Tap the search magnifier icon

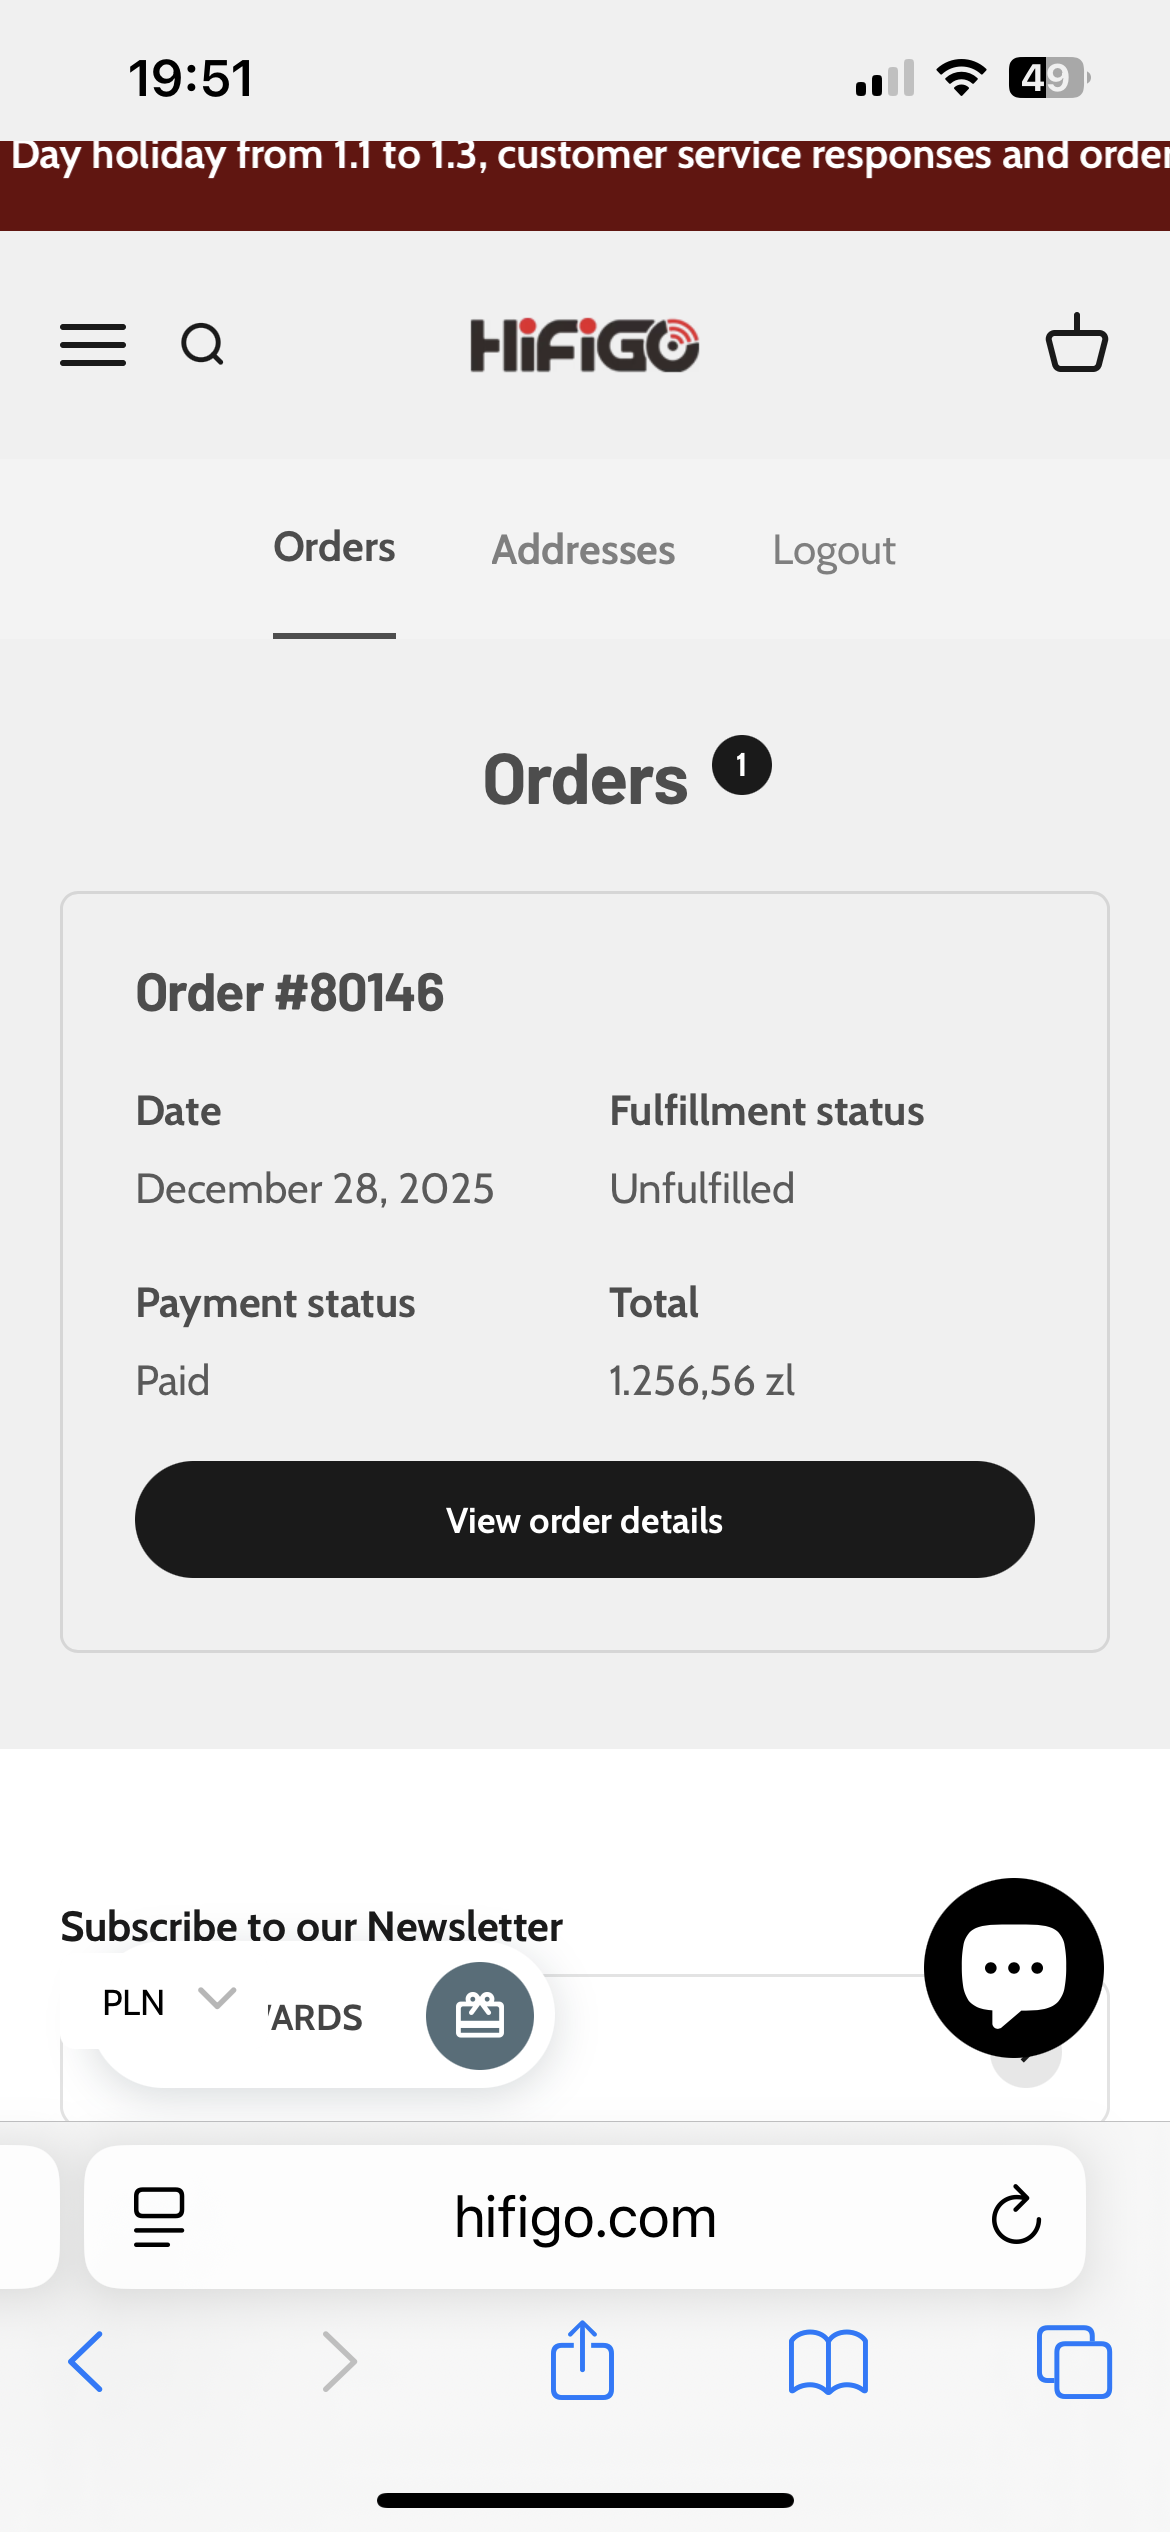[202, 345]
